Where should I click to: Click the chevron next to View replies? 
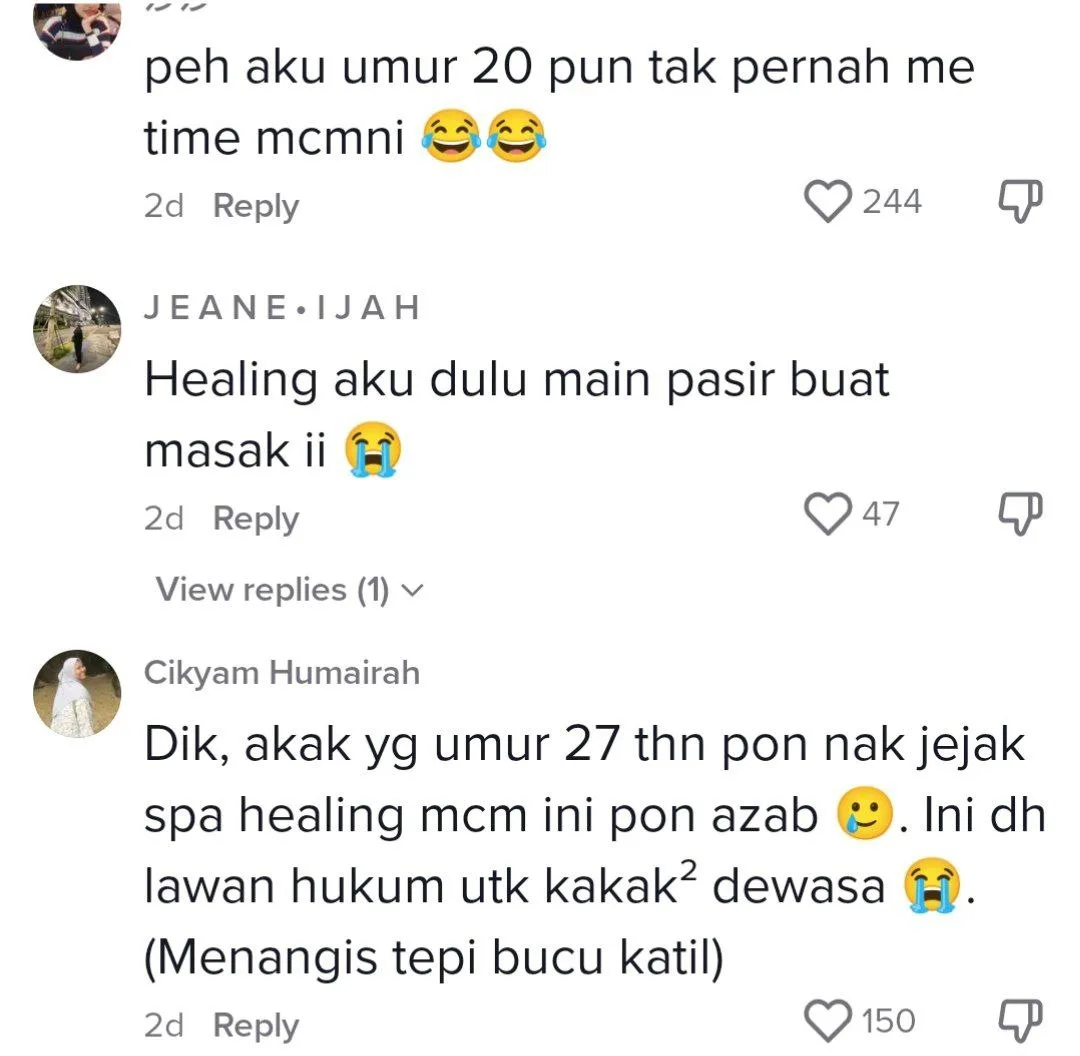coord(413,591)
